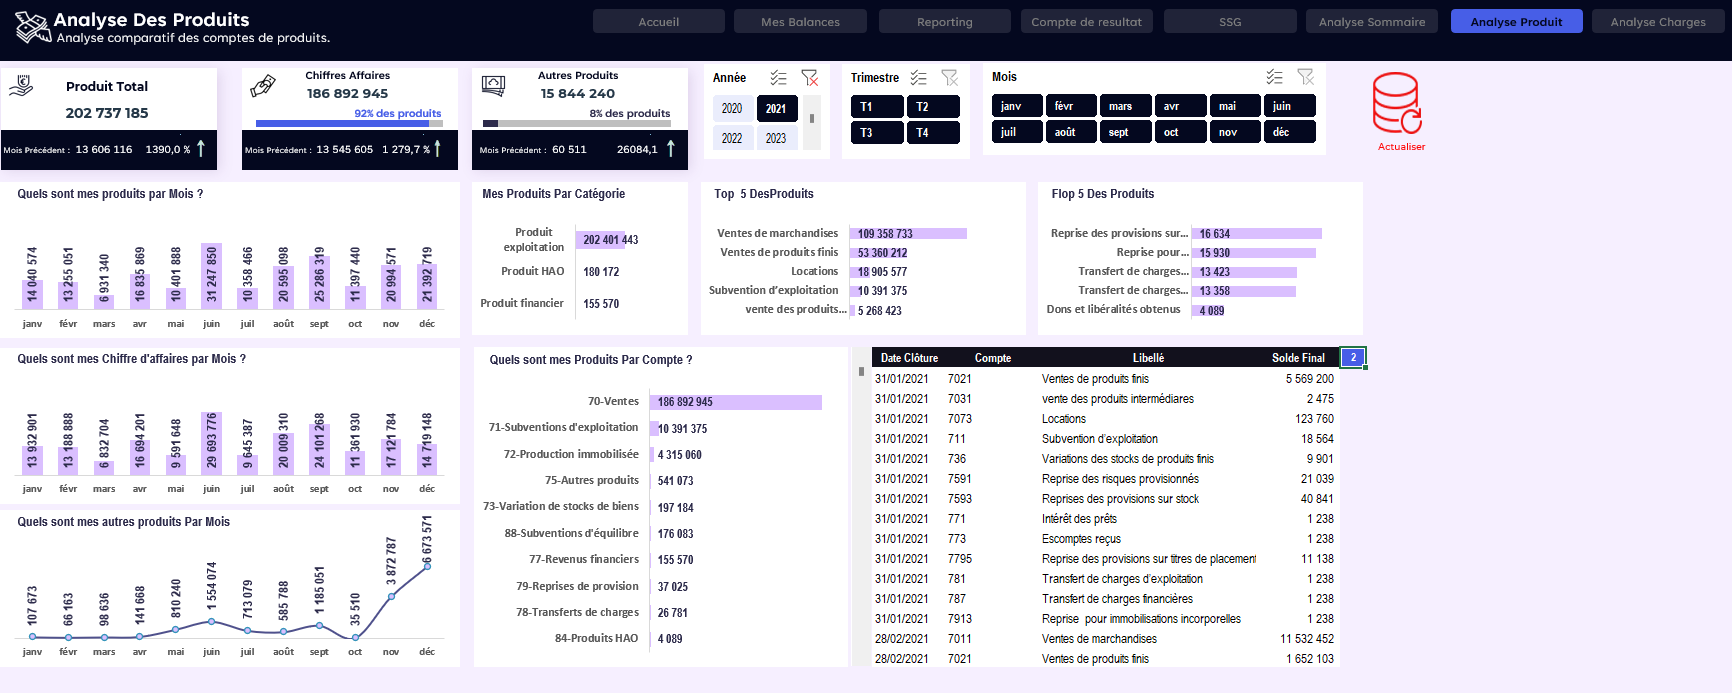Image resolution: width=1732 pixels, height=693 pixels.
Task: Clear the Année slicer filter
Action: point(810,78)
